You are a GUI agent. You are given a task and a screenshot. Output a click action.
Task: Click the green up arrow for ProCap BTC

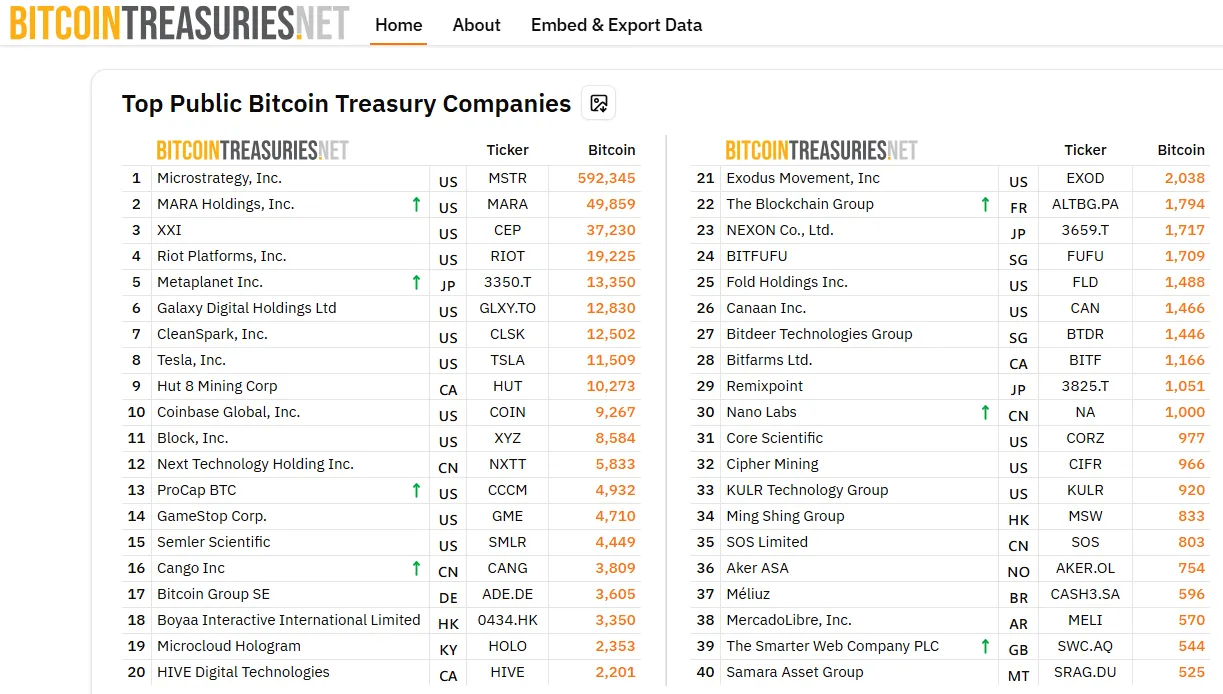(x=416, y=490)
